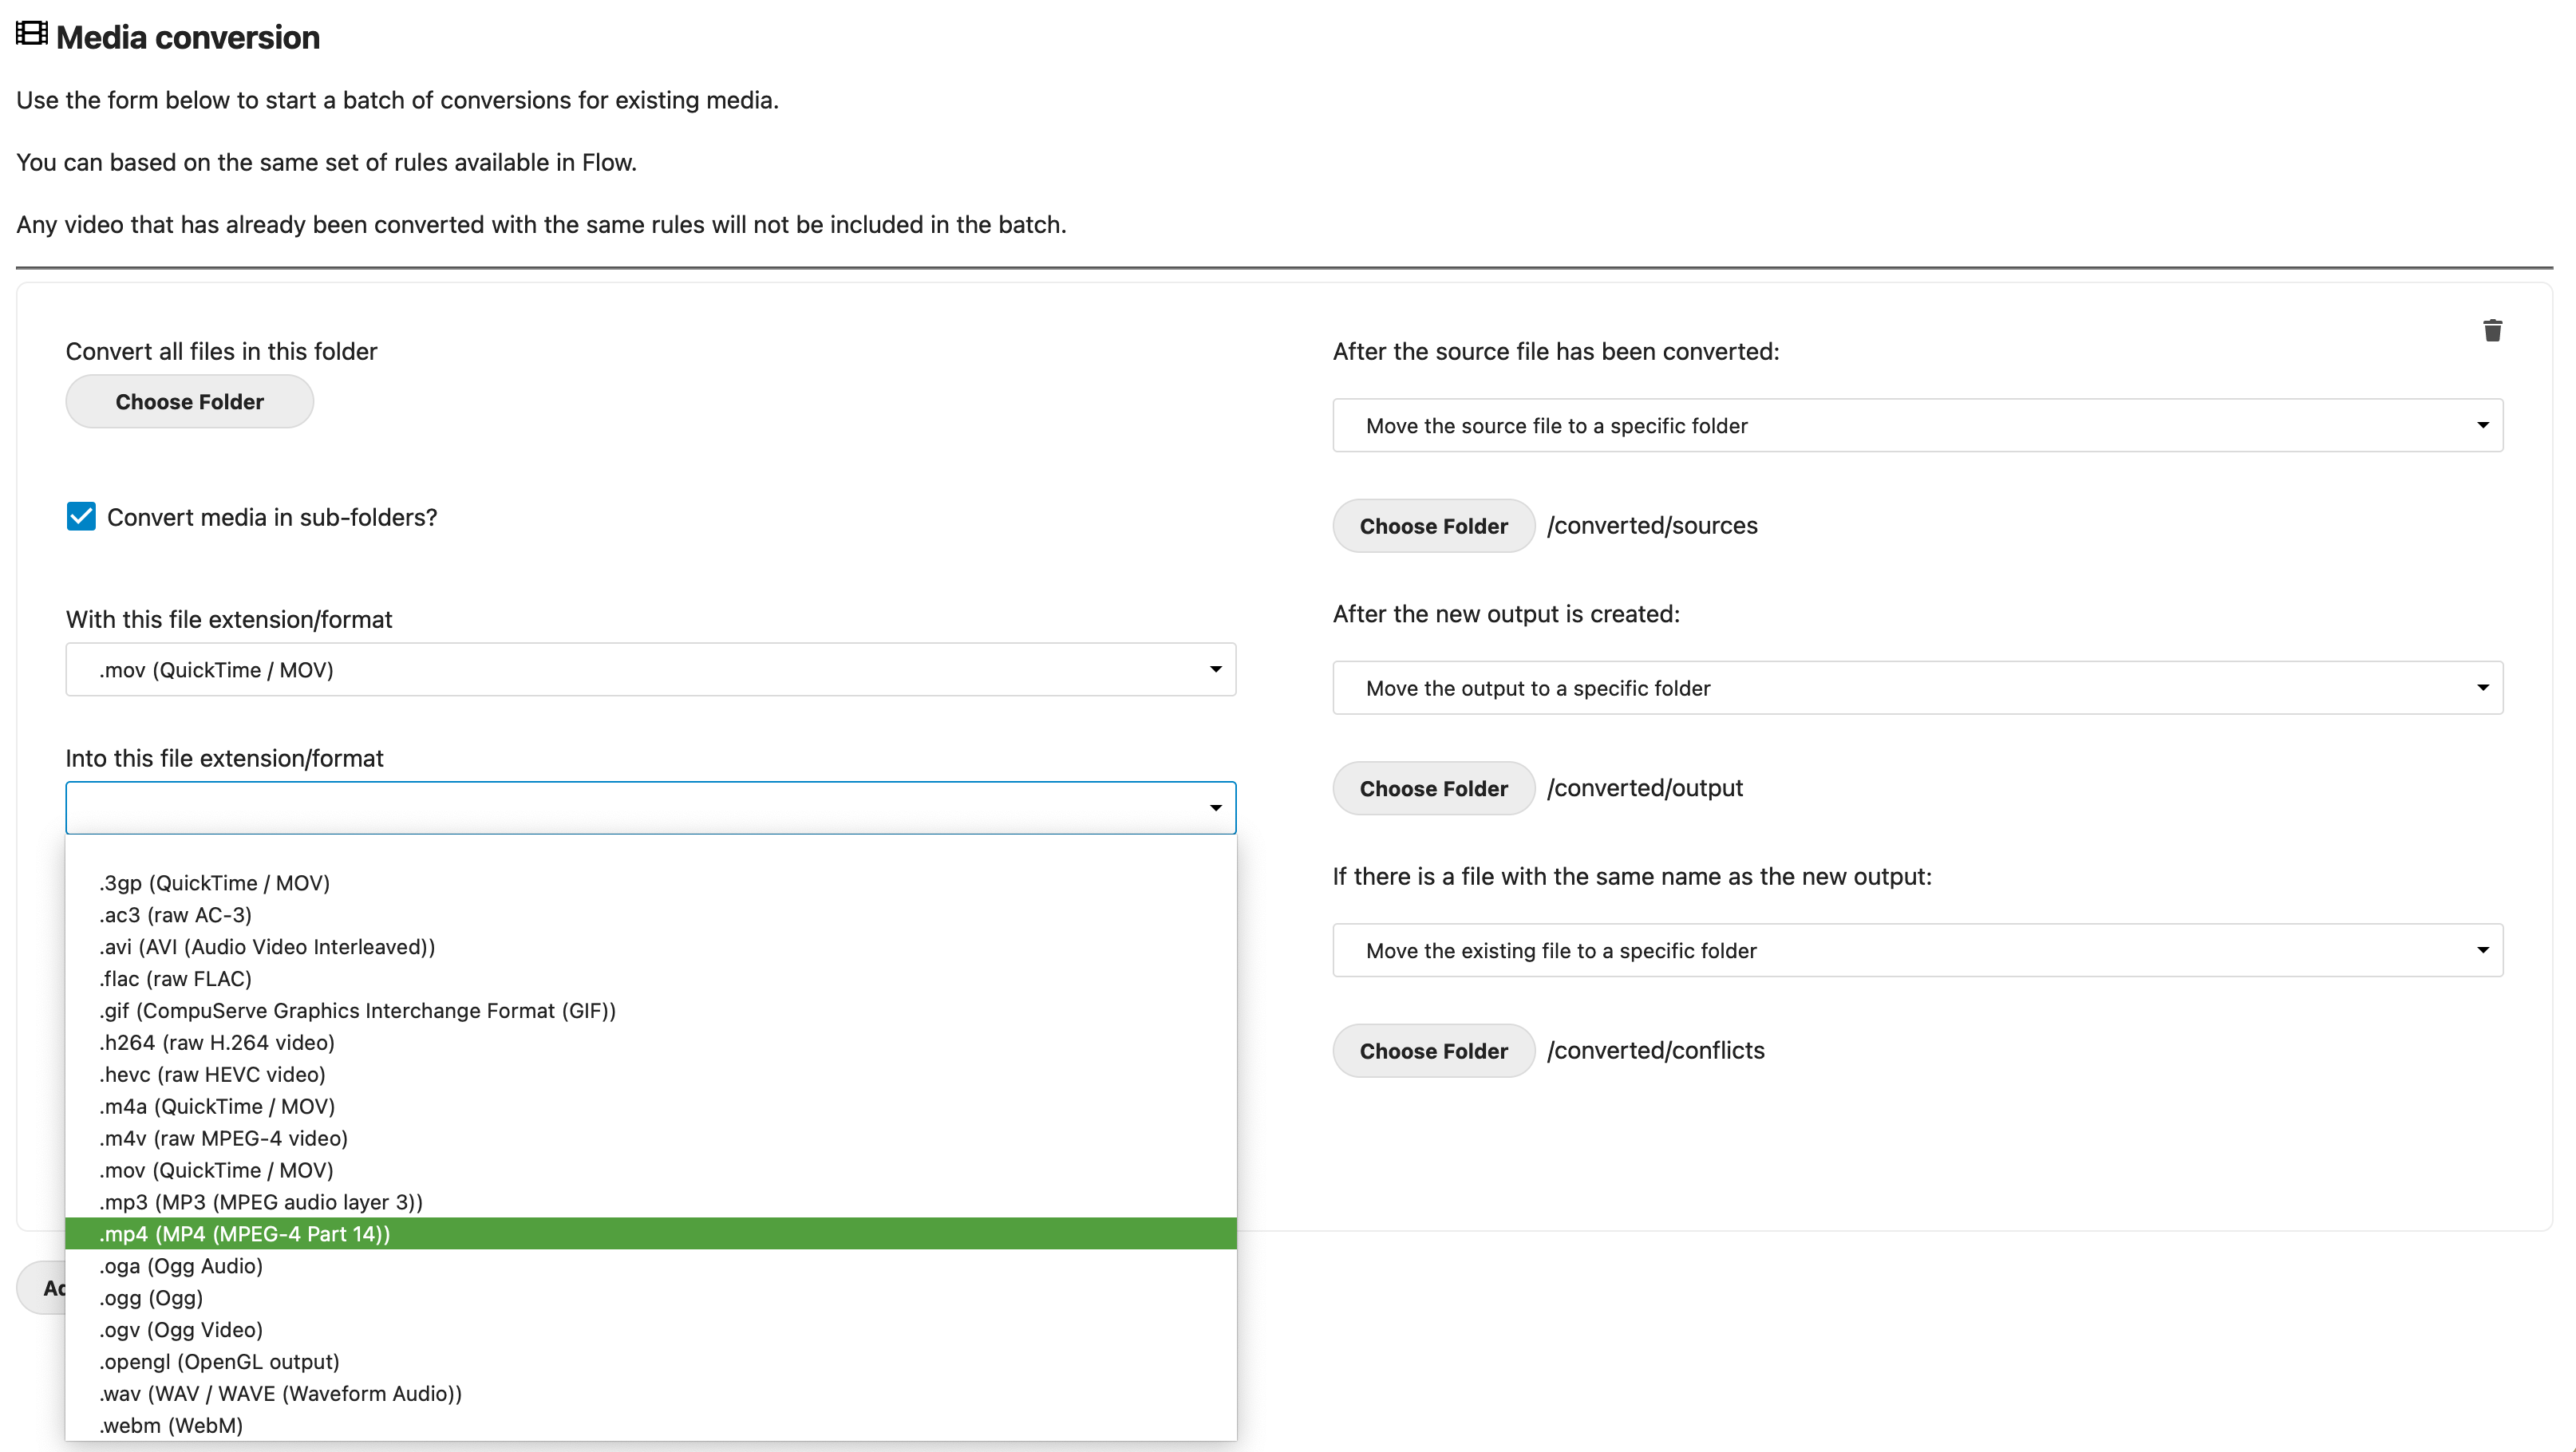Choose the .wav Waveform Audio option

click(x=280, y=1393)
